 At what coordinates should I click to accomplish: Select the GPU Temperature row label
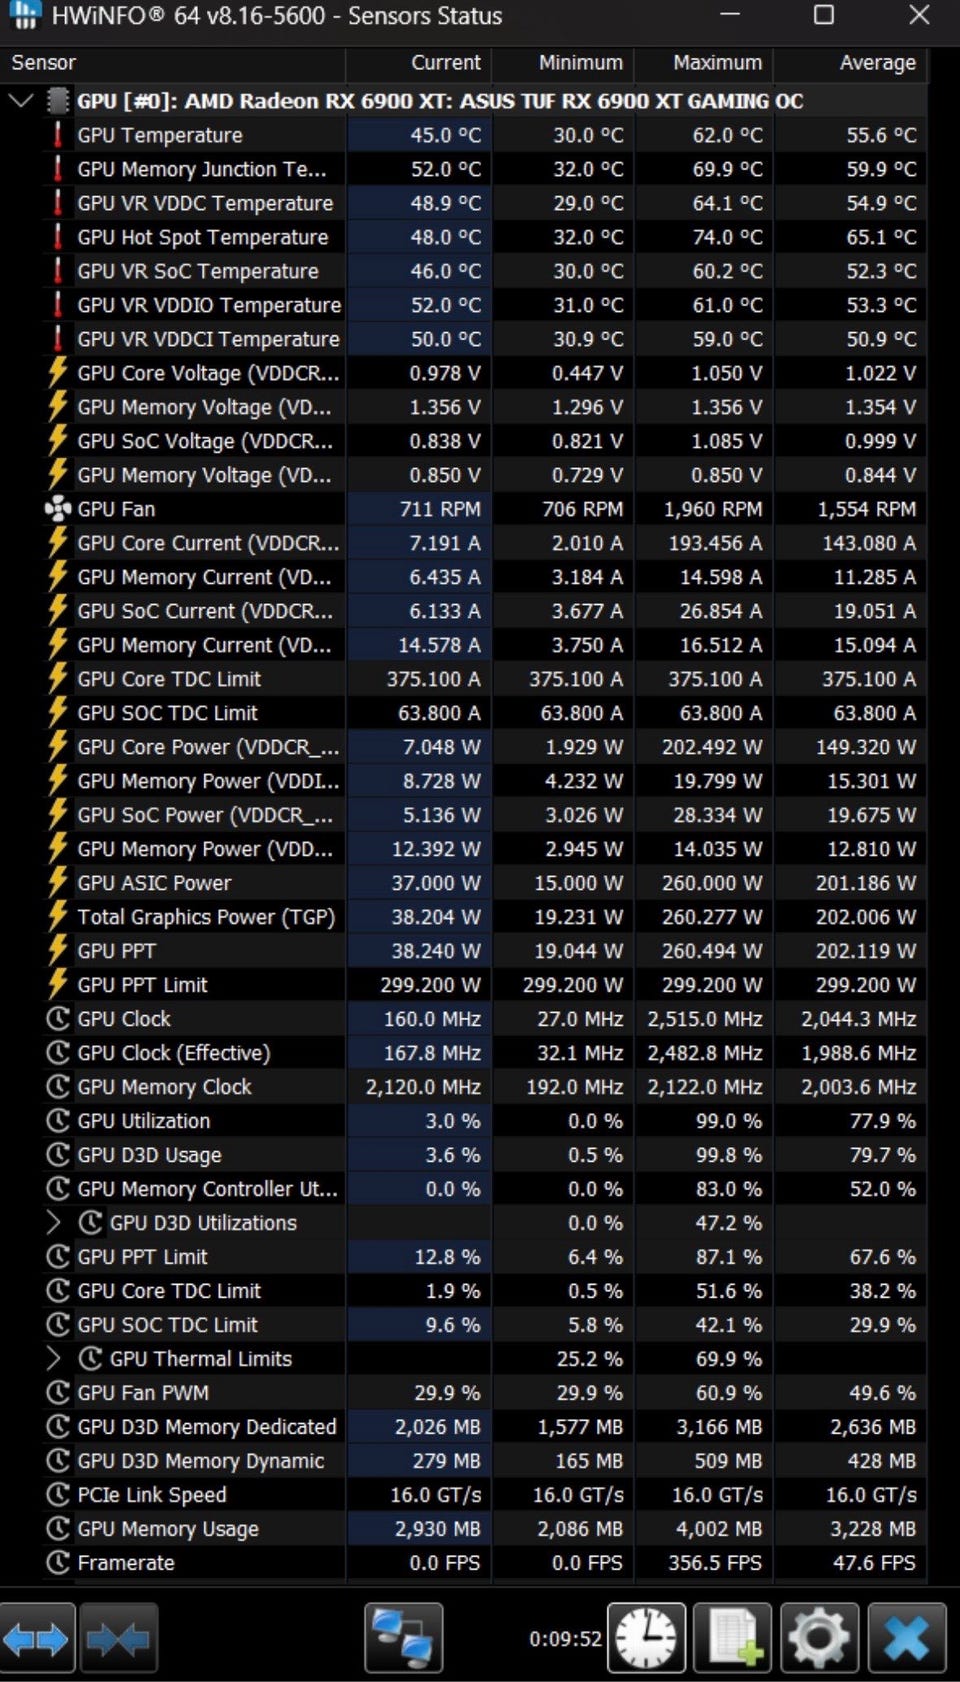160,135
